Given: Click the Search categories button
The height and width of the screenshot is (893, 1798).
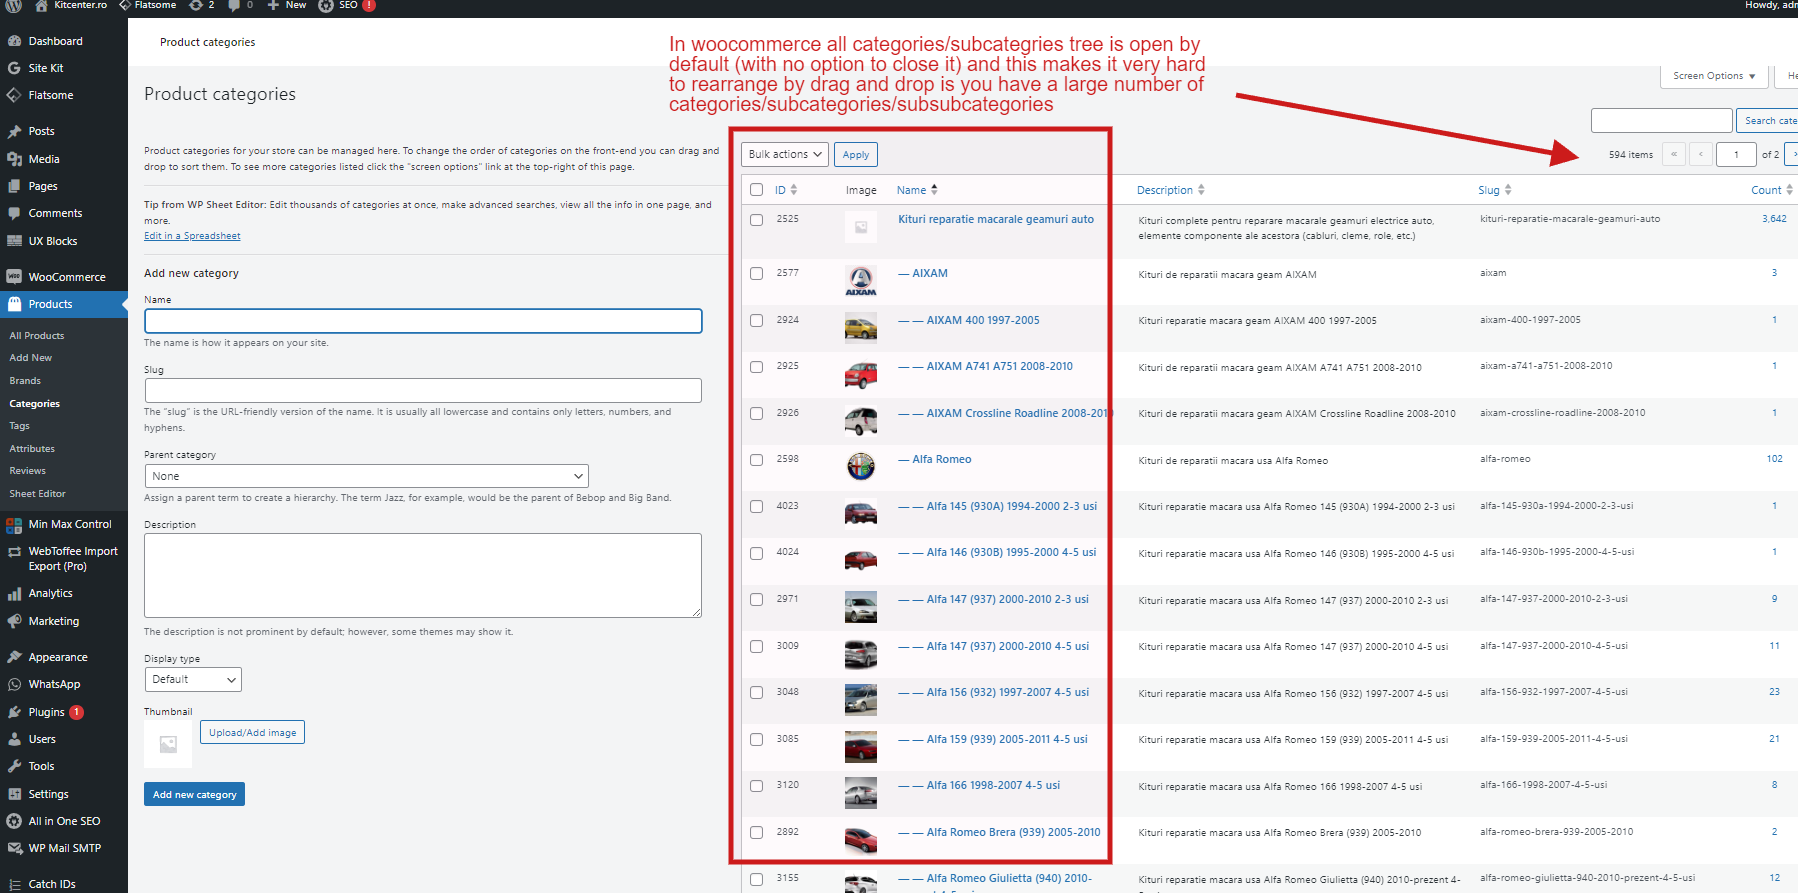Looking at the screenshot, I should click(1767, 120).
